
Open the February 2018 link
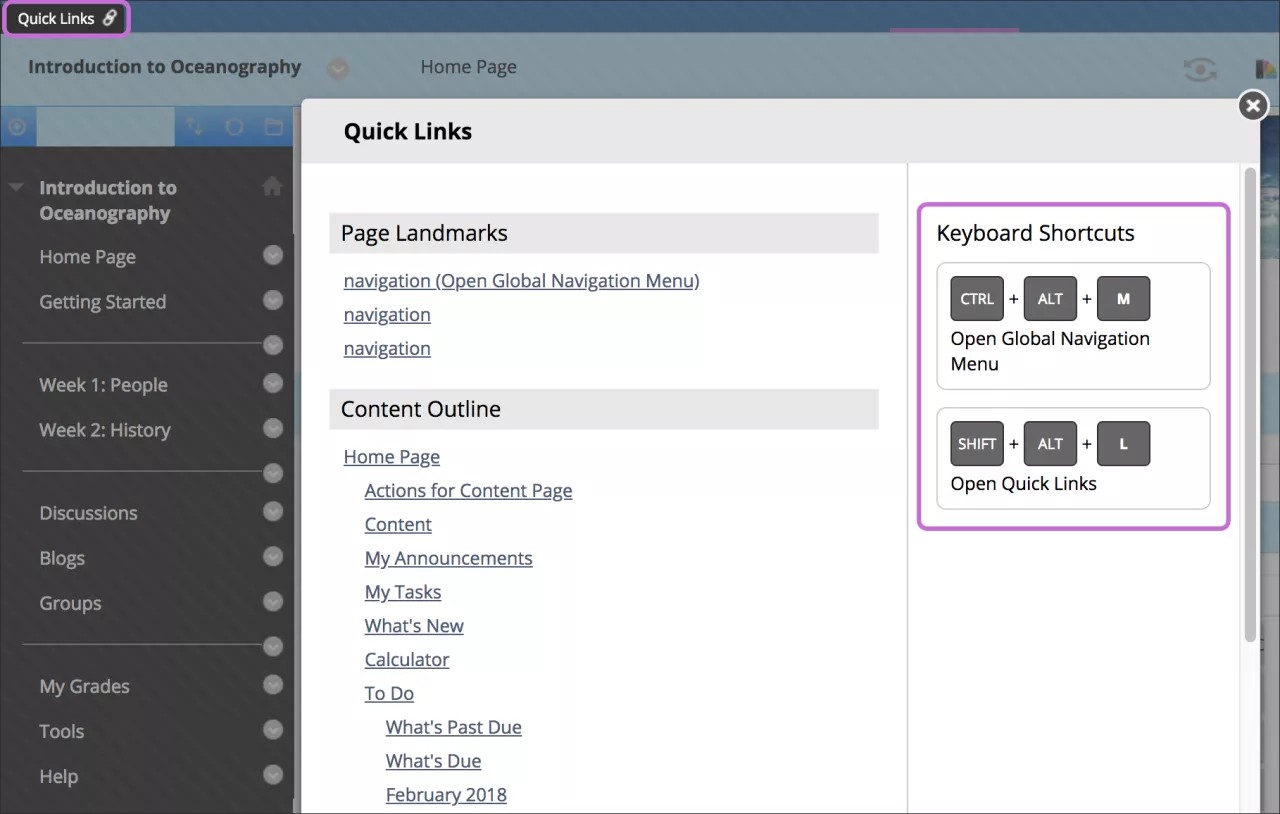click(446, 794)
